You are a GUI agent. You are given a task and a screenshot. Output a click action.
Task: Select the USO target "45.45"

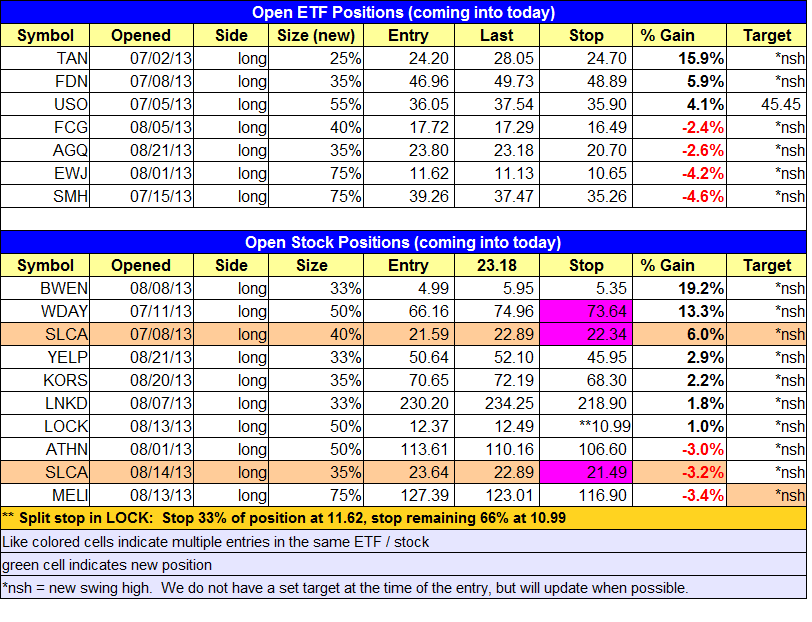click(766, 104)
